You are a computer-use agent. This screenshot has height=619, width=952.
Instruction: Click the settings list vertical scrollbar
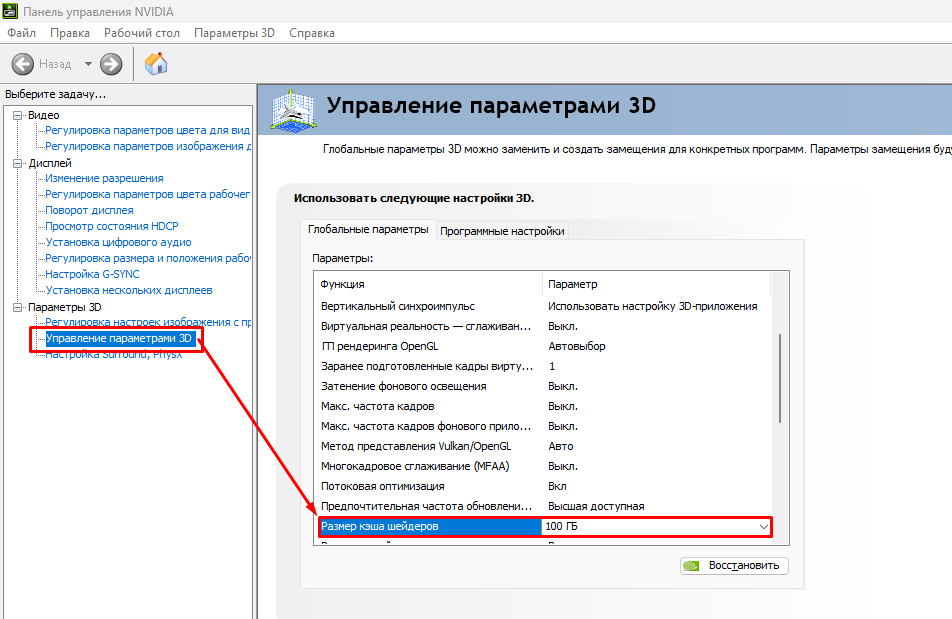[x=781, y=380]
